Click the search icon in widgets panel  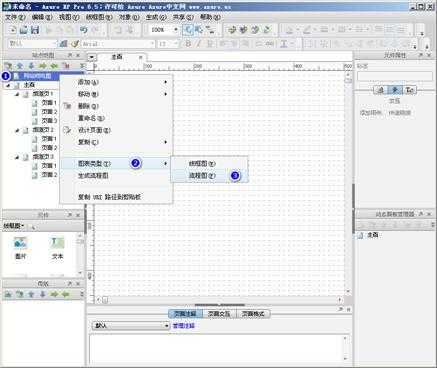33,227
